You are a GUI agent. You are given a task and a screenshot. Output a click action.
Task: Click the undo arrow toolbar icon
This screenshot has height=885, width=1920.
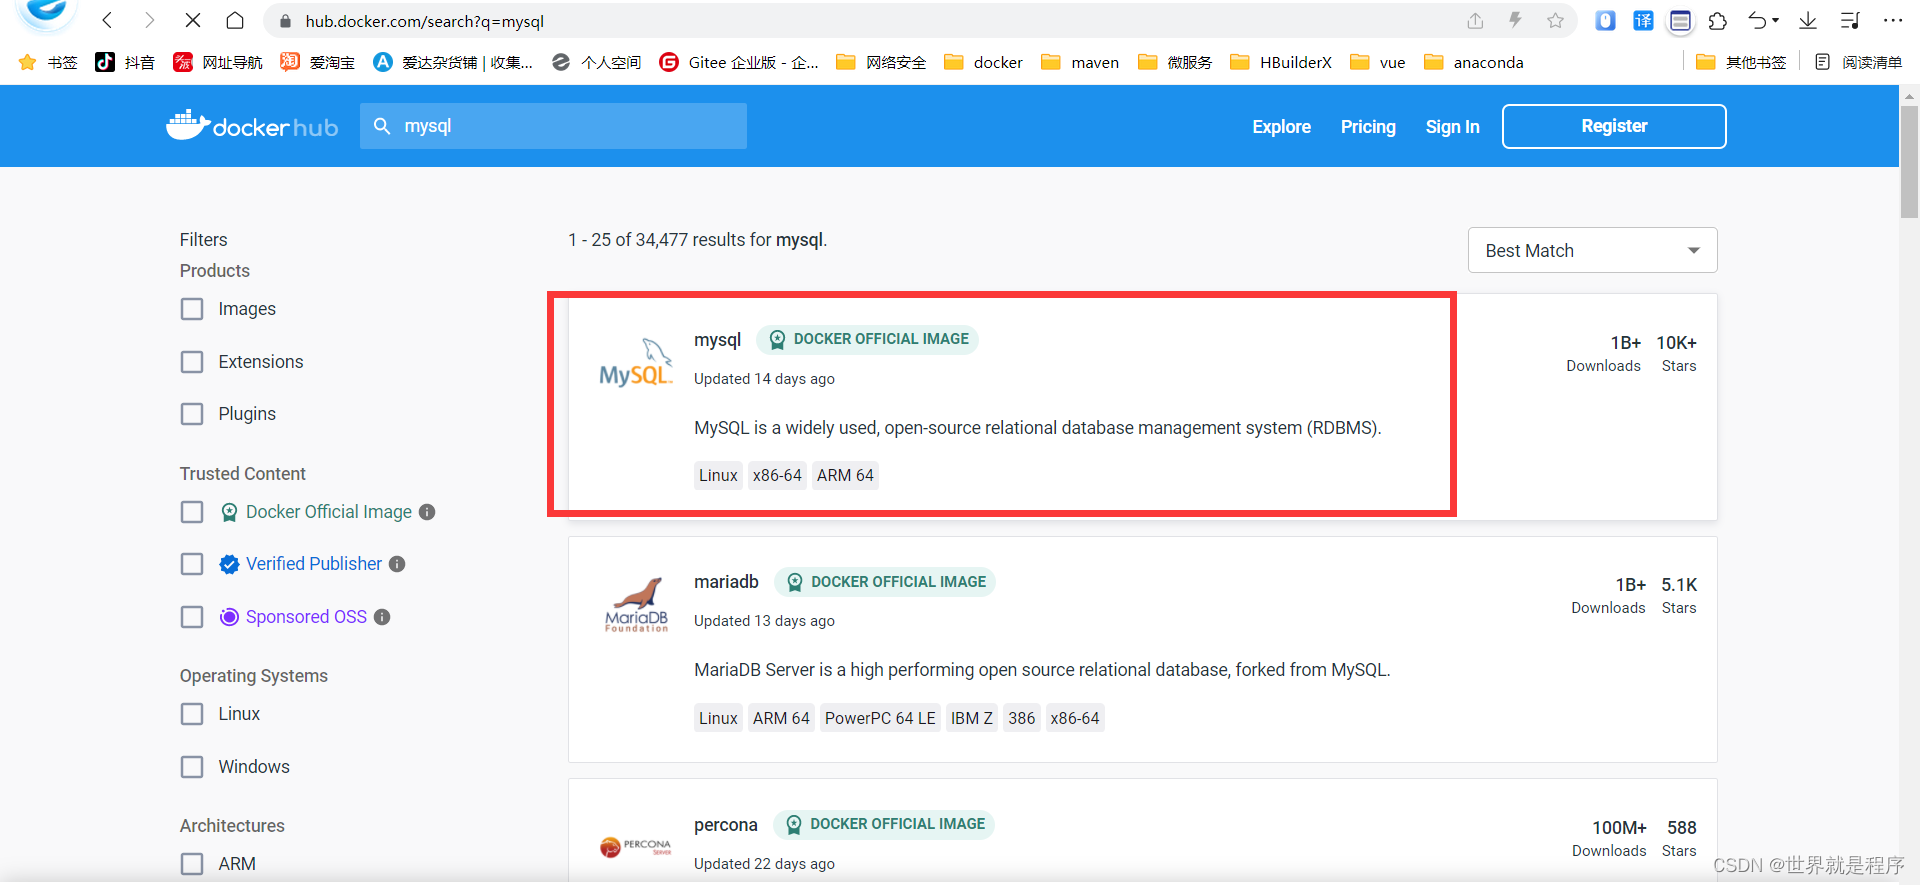[1758, 20]
